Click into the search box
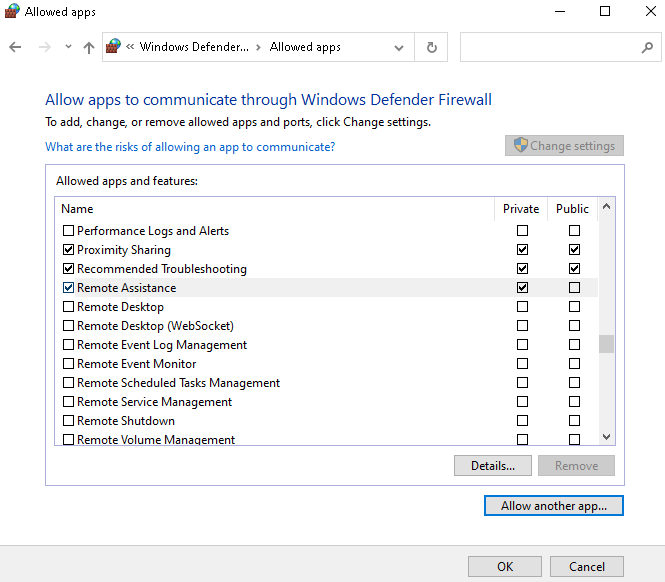Screen dimensions: 665x582 click(550, 47)
